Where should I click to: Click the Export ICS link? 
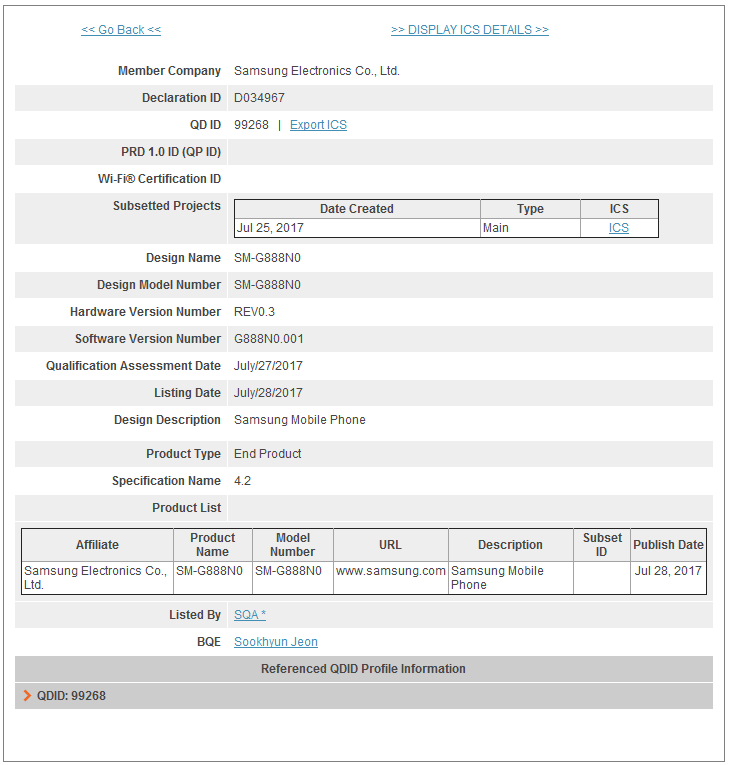point(318,125)
